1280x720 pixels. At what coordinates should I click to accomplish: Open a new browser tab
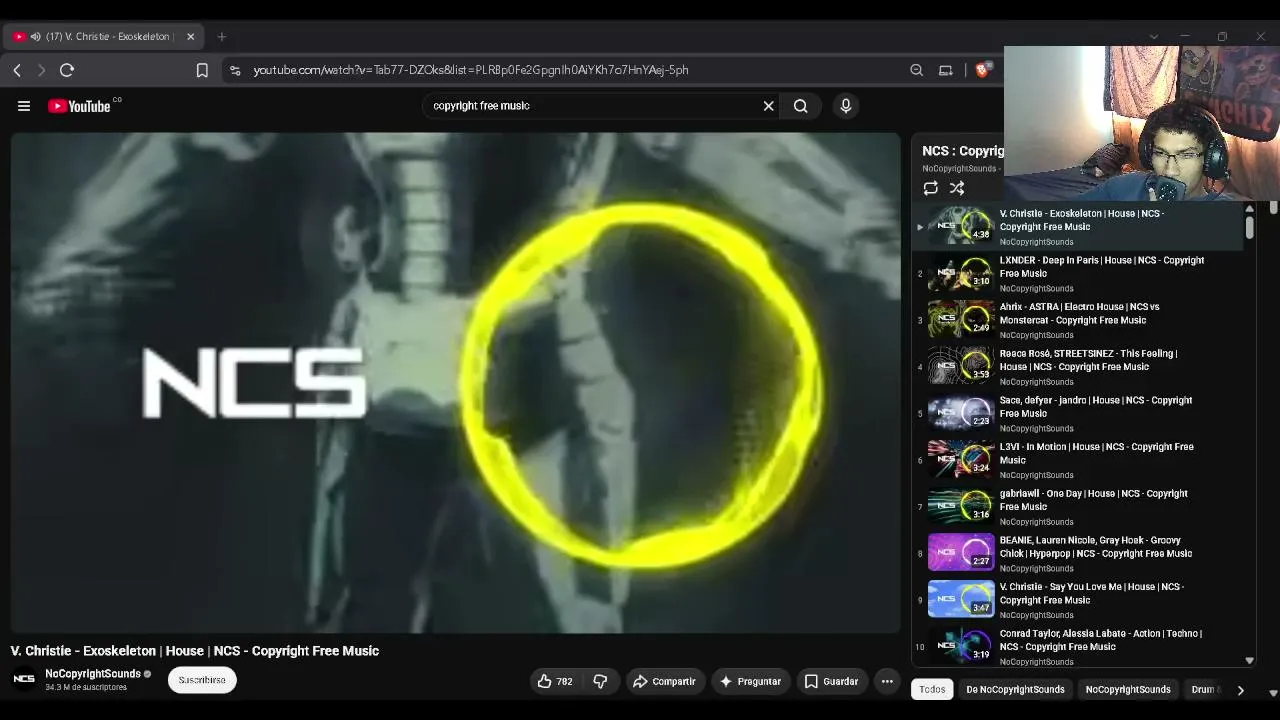[222, 37]
